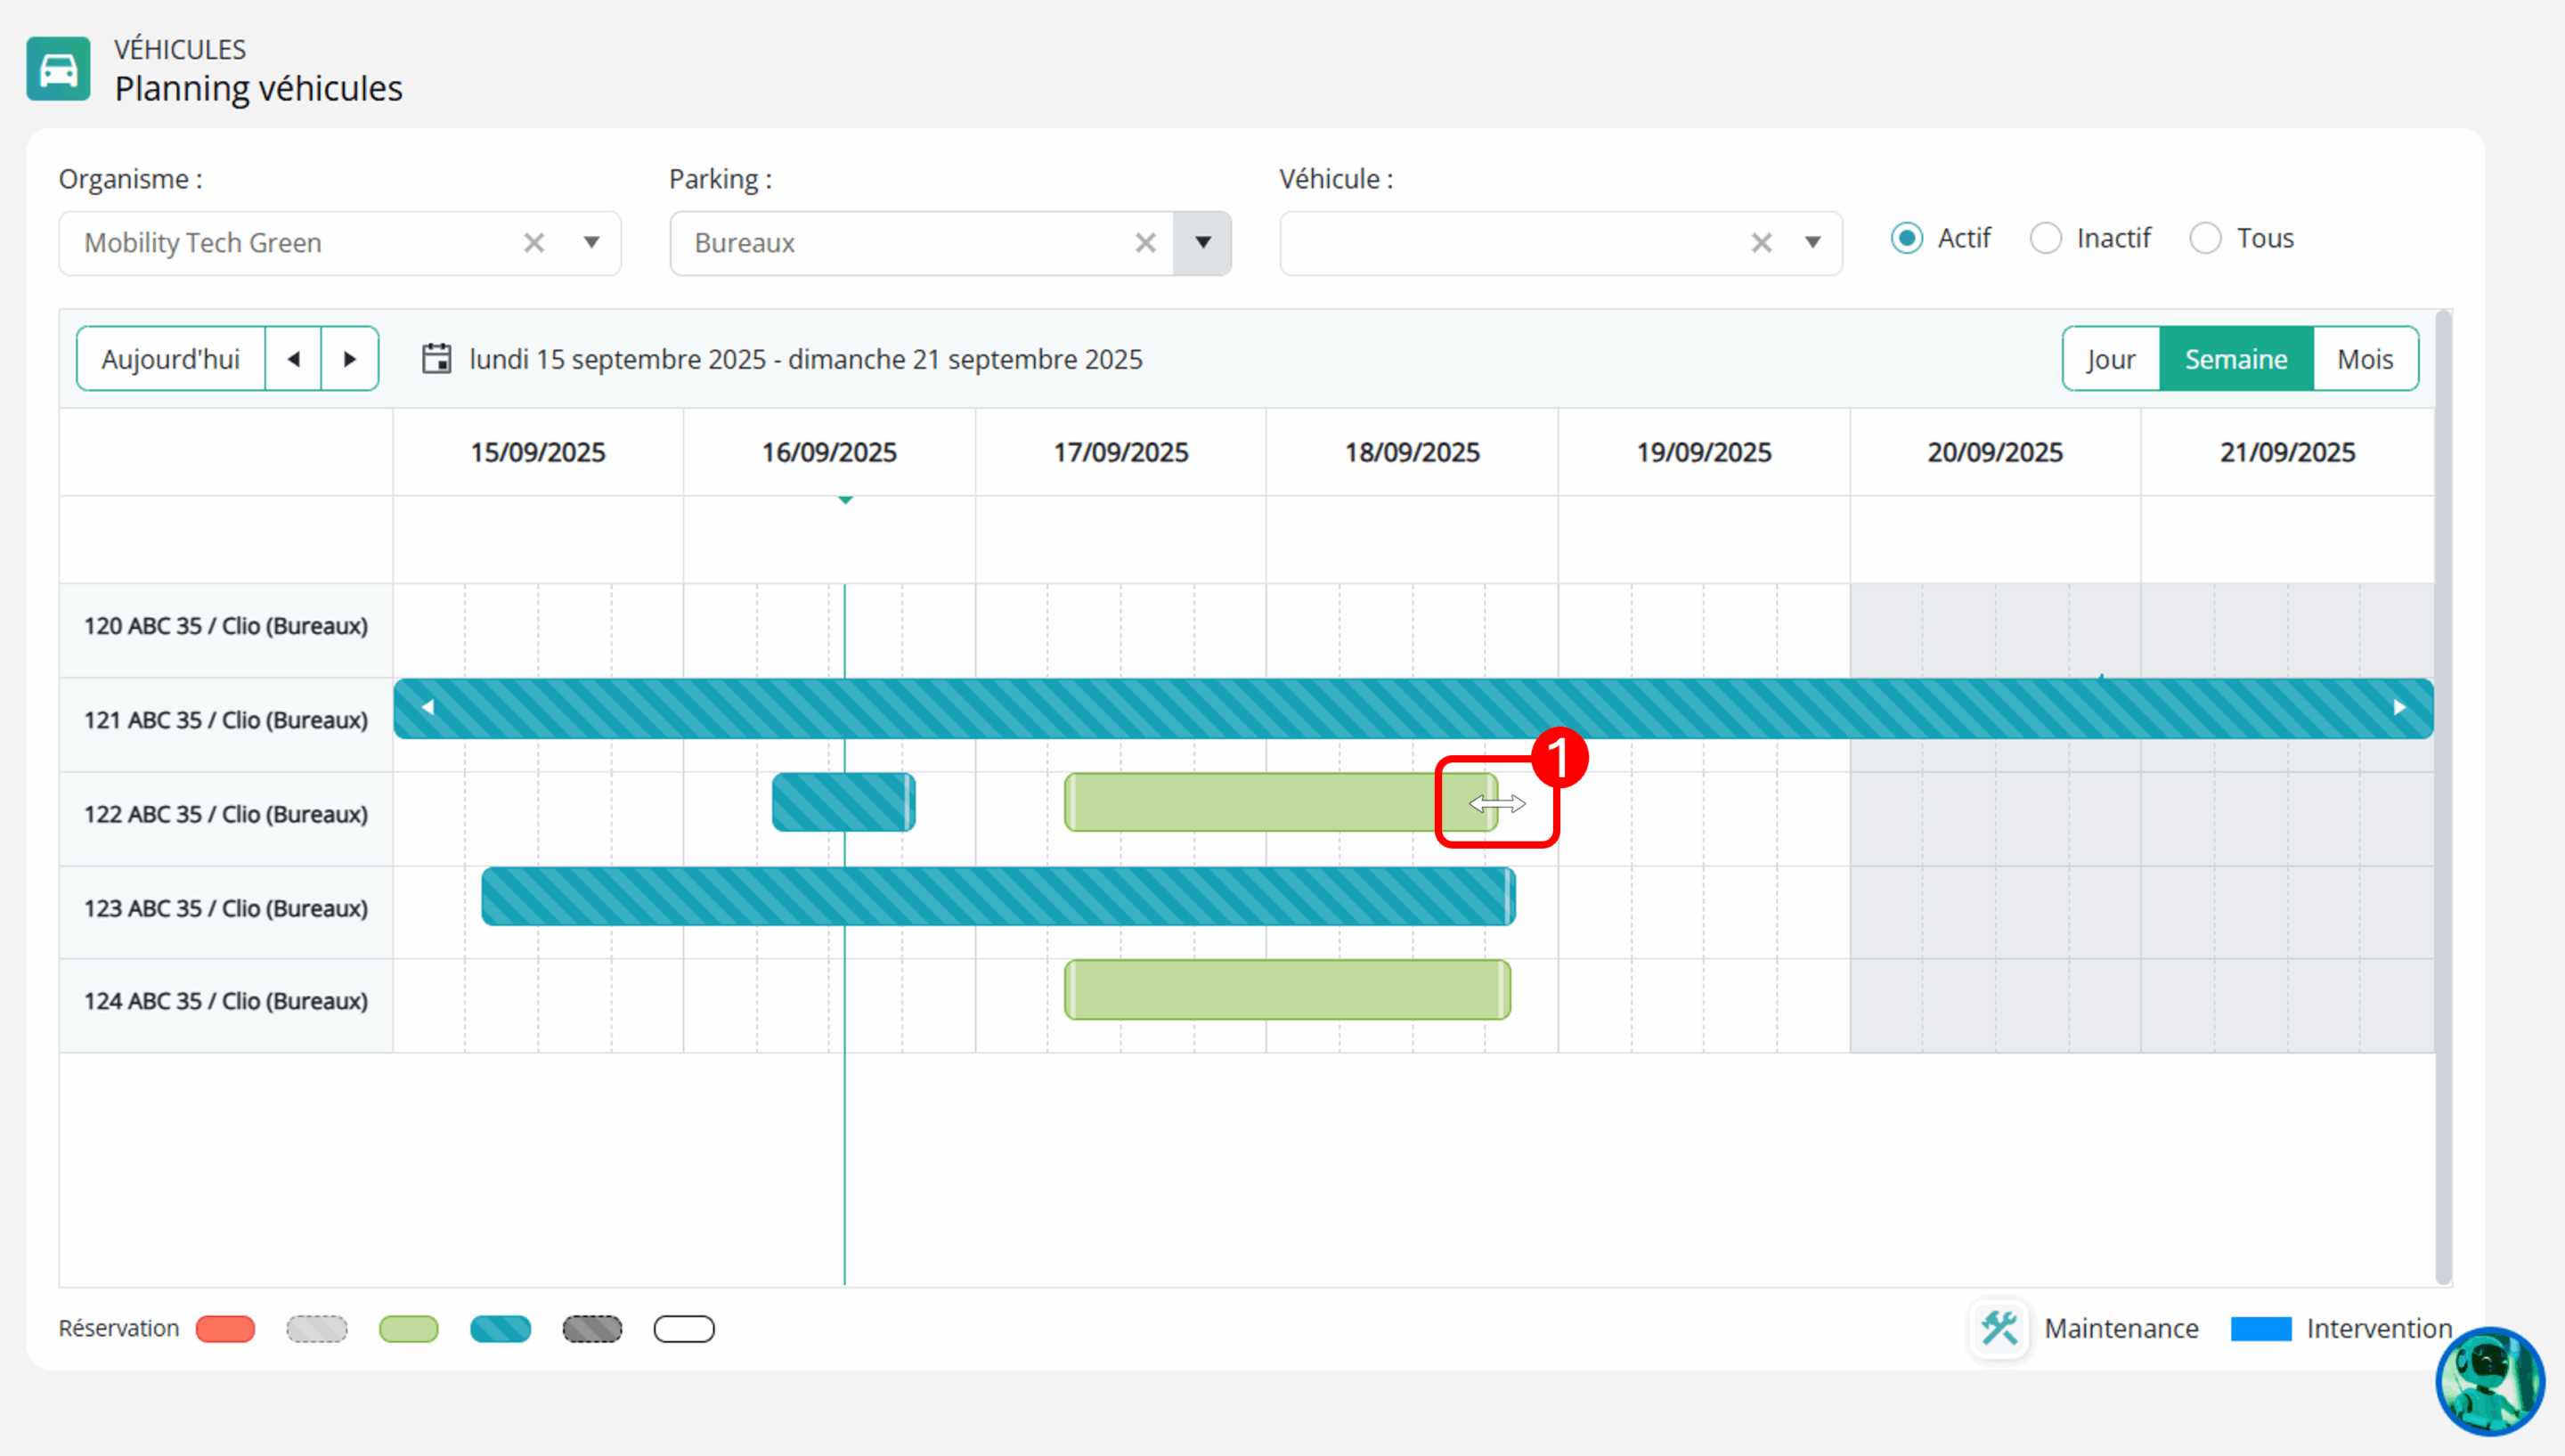Clear the Parking Bureaux selection
The image size is (2565, 1456).
[1145, 243]
